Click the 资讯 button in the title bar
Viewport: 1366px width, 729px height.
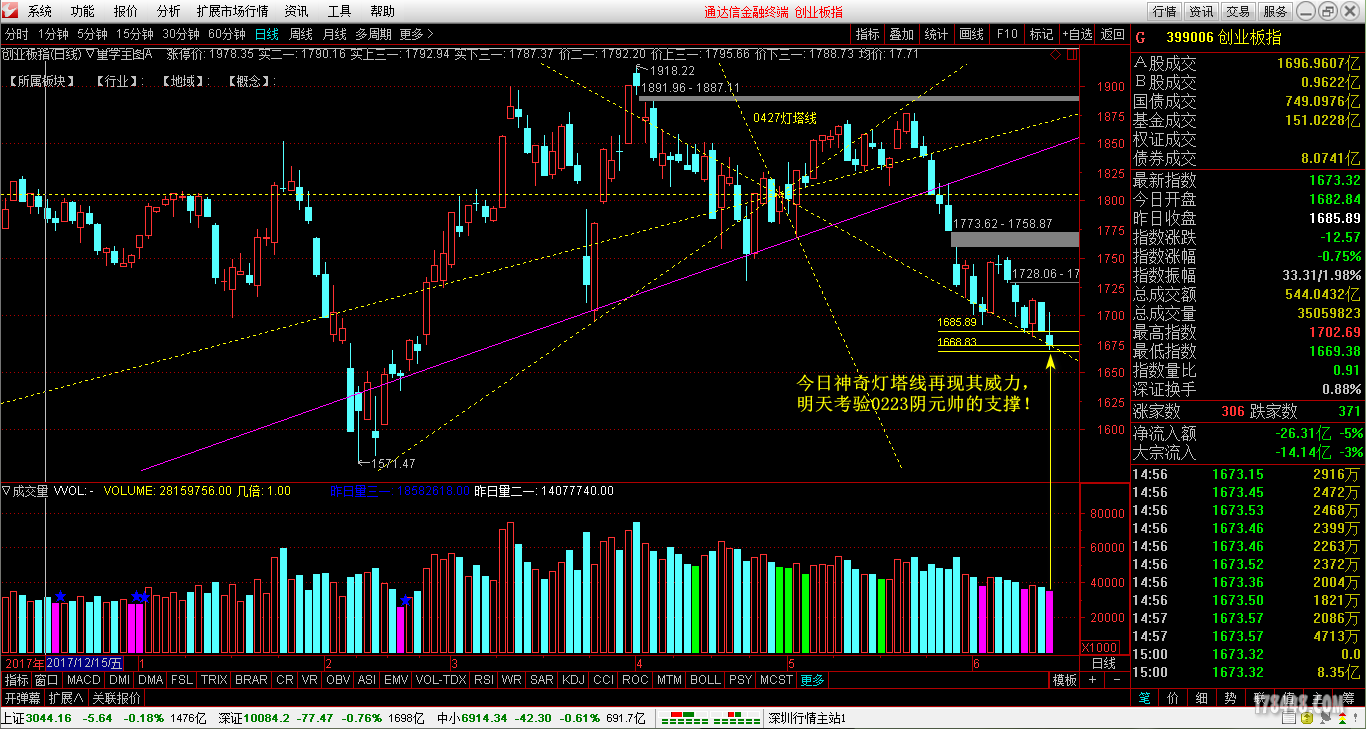(1201, 11)
